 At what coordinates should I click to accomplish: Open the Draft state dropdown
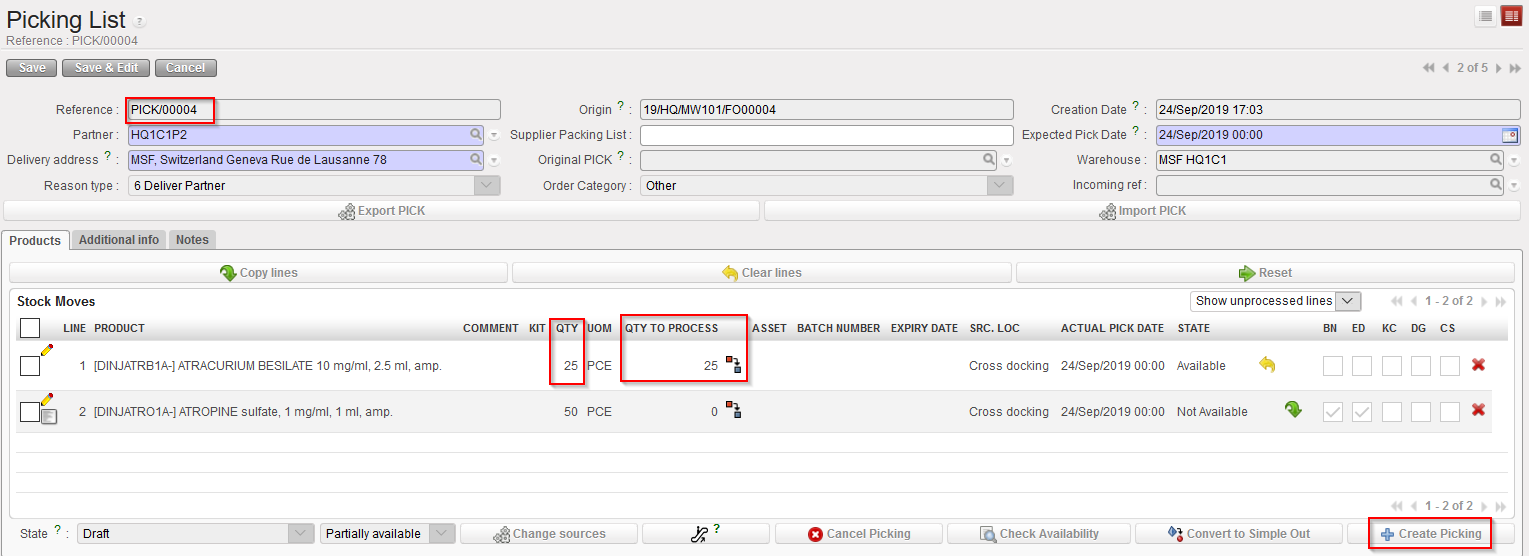(301, 534)
